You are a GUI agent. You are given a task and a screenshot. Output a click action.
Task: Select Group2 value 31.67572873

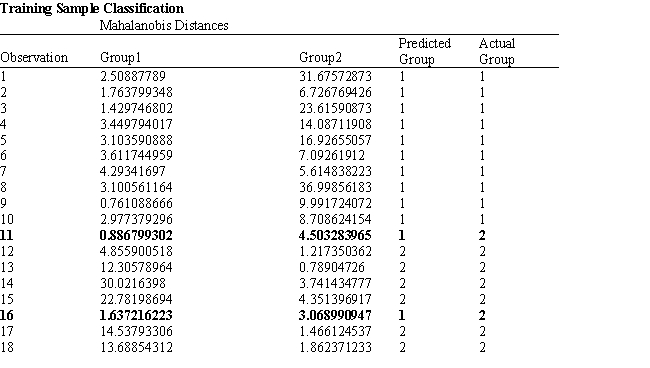coord(335,76)
